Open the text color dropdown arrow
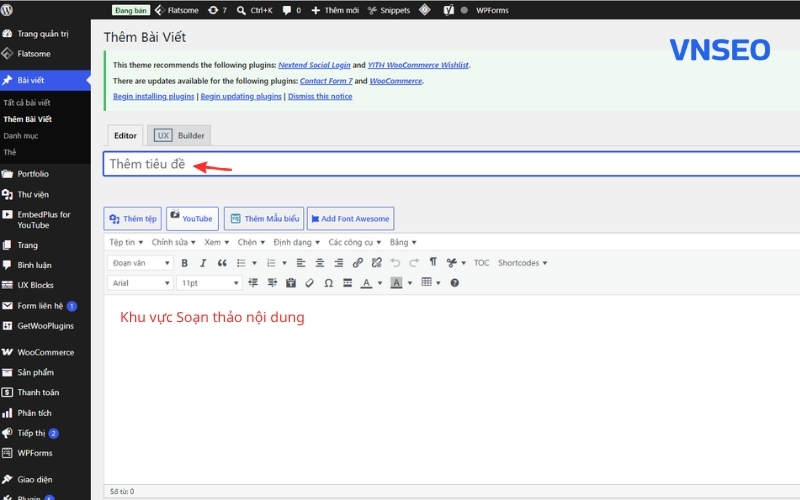Viewport: 800px width, 500px height. 380,283
